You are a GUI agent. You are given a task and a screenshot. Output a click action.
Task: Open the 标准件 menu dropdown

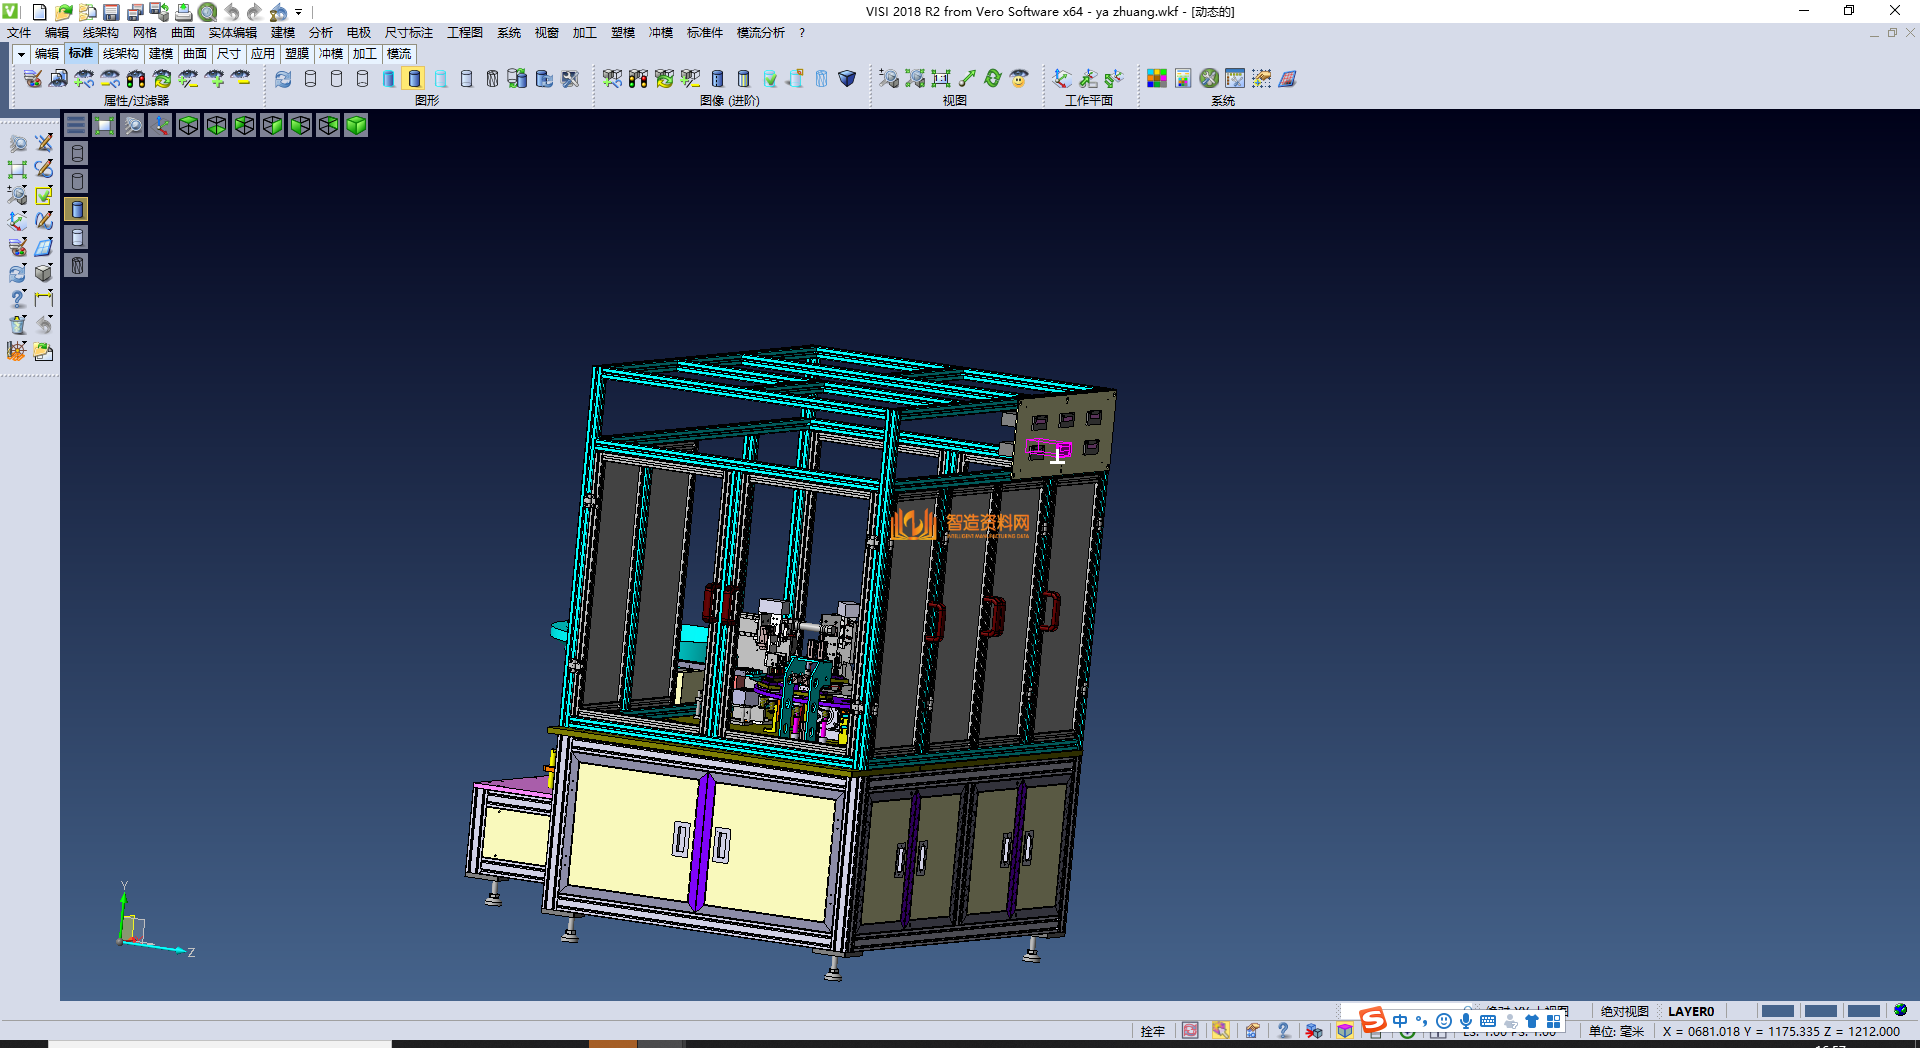pos(704,33)
